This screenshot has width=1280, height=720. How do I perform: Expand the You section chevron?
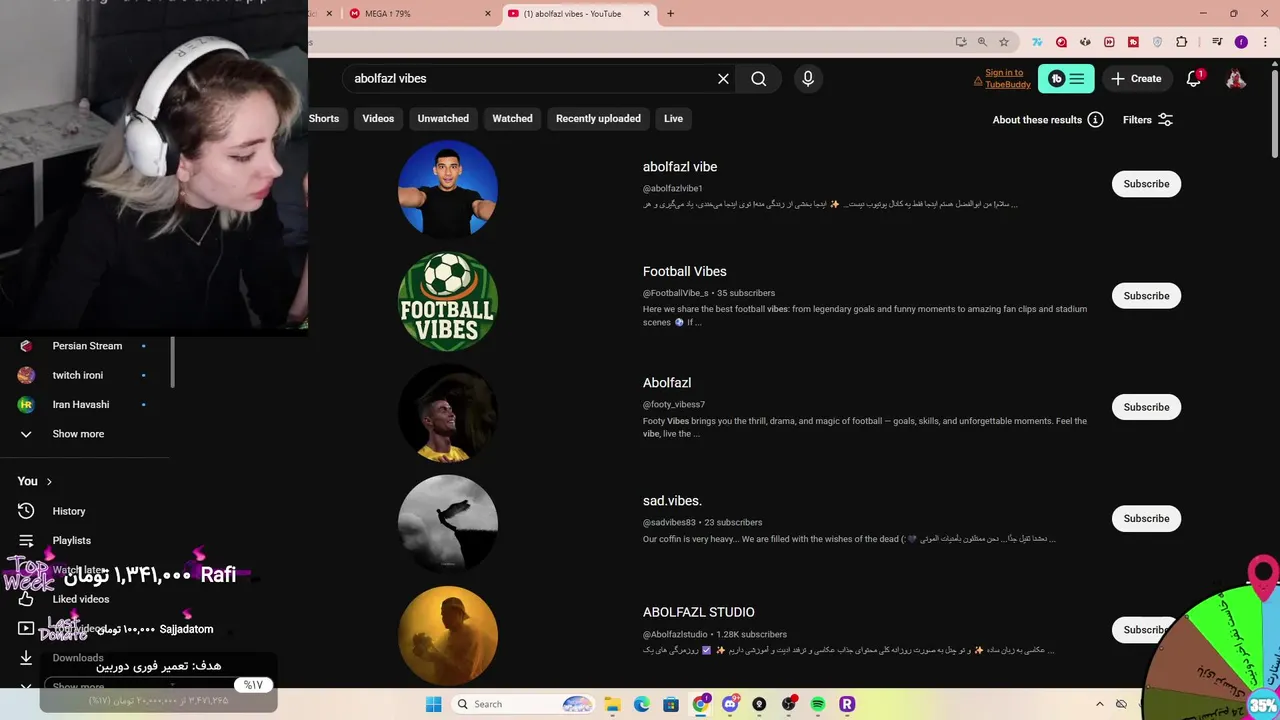click(x=48, y=482)
